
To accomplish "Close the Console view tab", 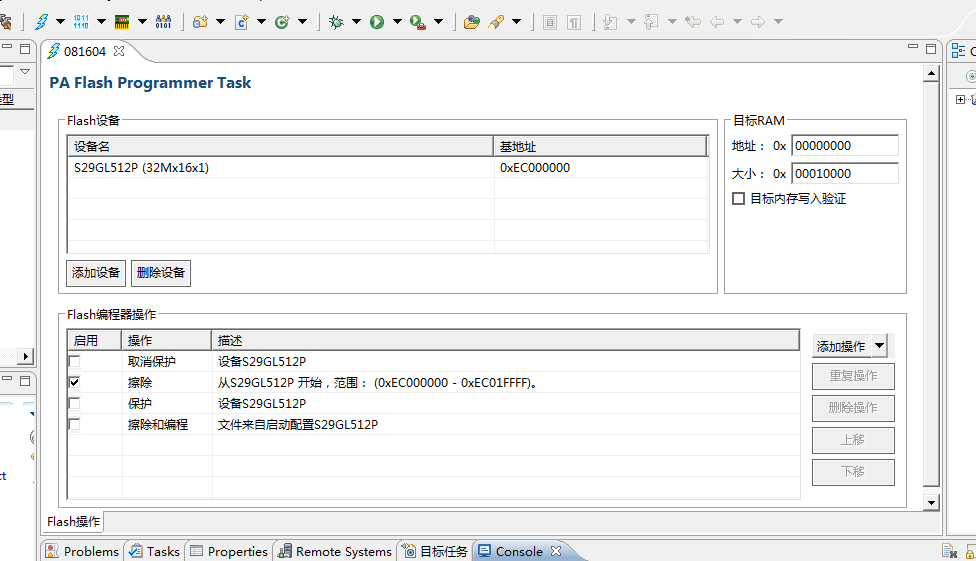I will pos(556,551).
